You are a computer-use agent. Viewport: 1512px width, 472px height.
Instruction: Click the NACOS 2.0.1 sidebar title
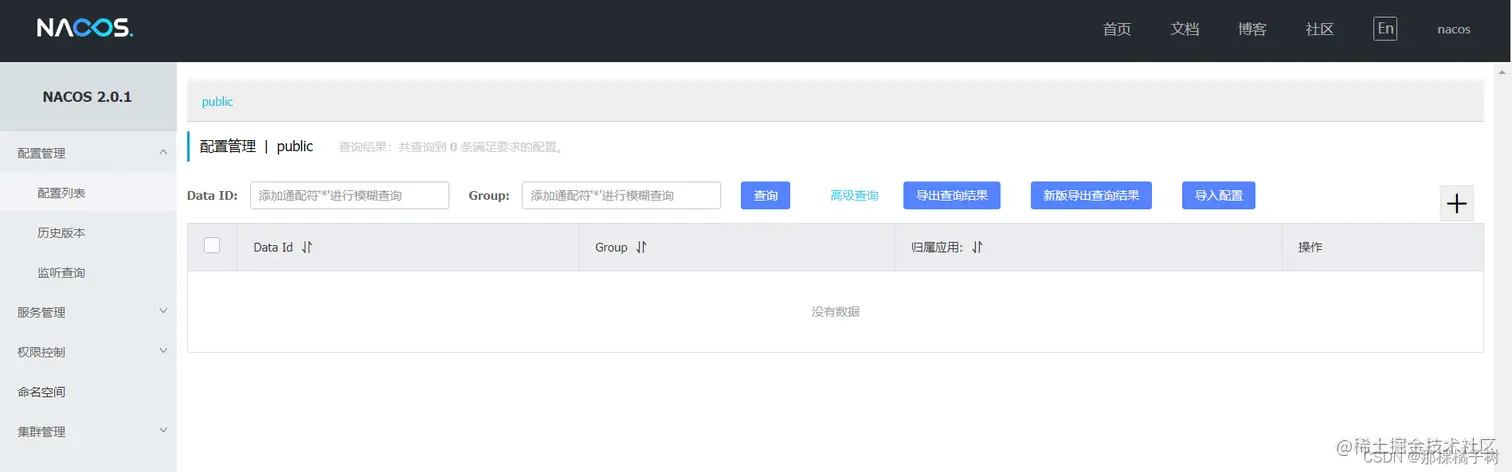pyautogui.click(x=88, y=97)
